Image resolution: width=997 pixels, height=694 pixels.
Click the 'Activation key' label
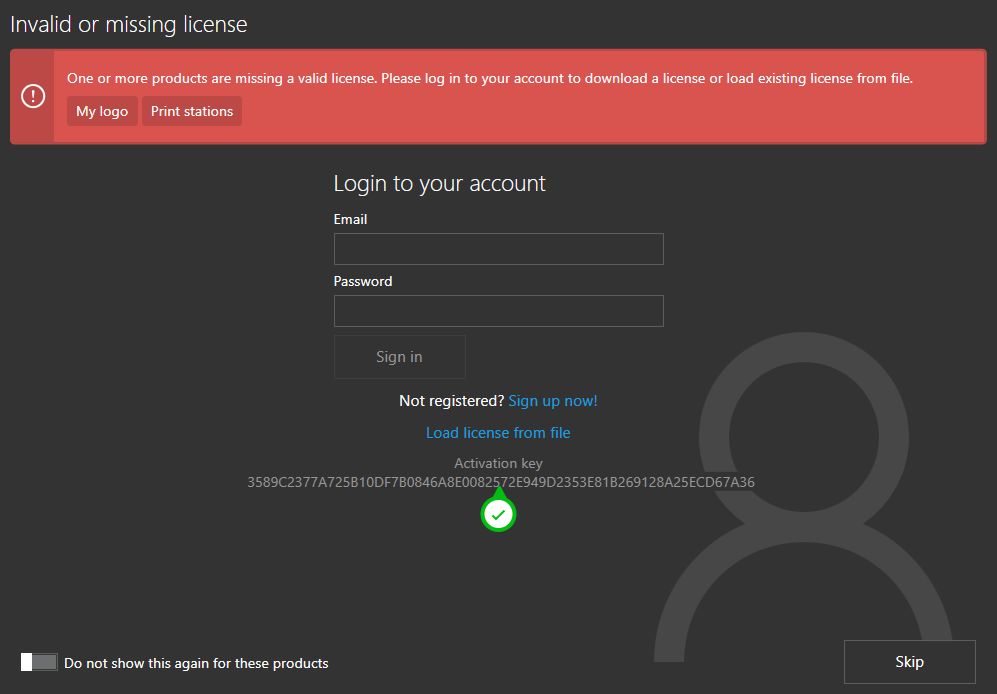tap(498, 463)
